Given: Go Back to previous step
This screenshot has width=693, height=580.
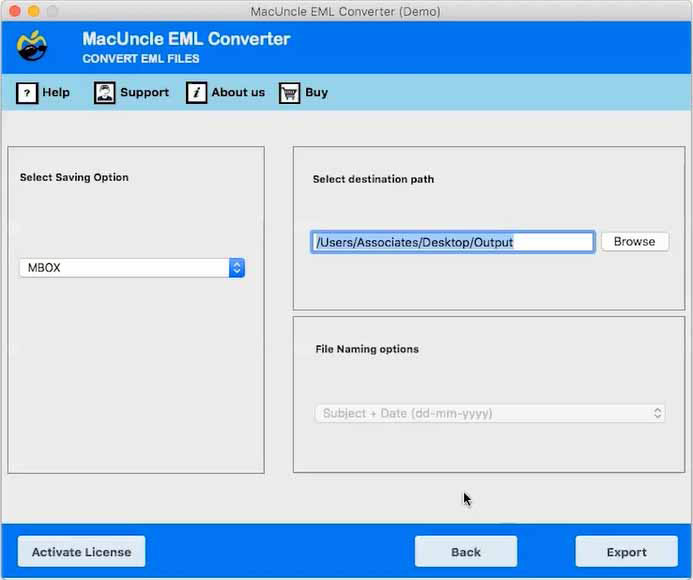Looking at the screenshot, I should pyautogui.click(x=466, y=552).
